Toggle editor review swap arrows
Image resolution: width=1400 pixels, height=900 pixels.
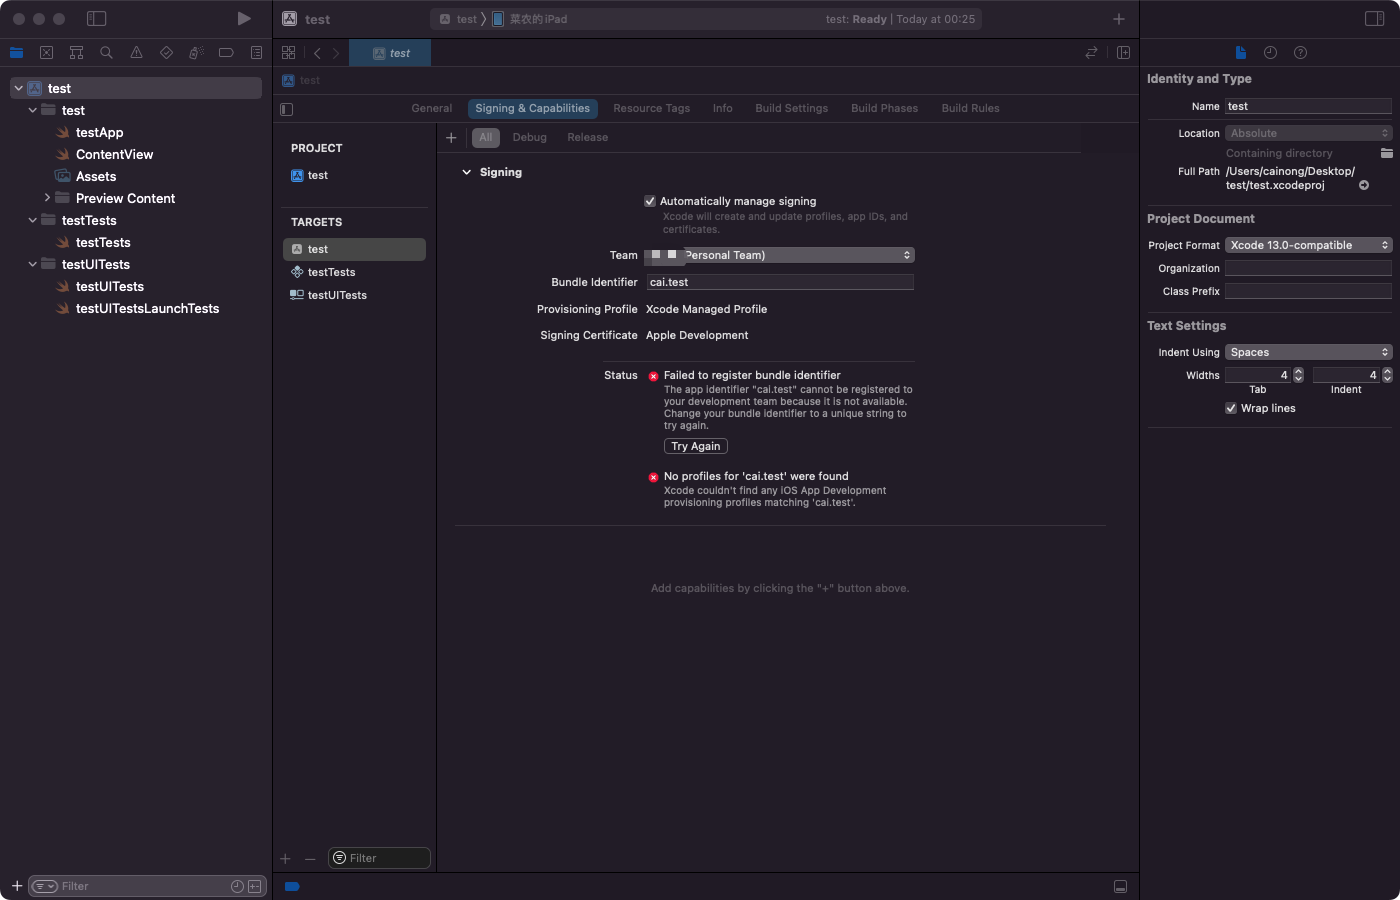pyautogui.click(x=1091, y=53)
